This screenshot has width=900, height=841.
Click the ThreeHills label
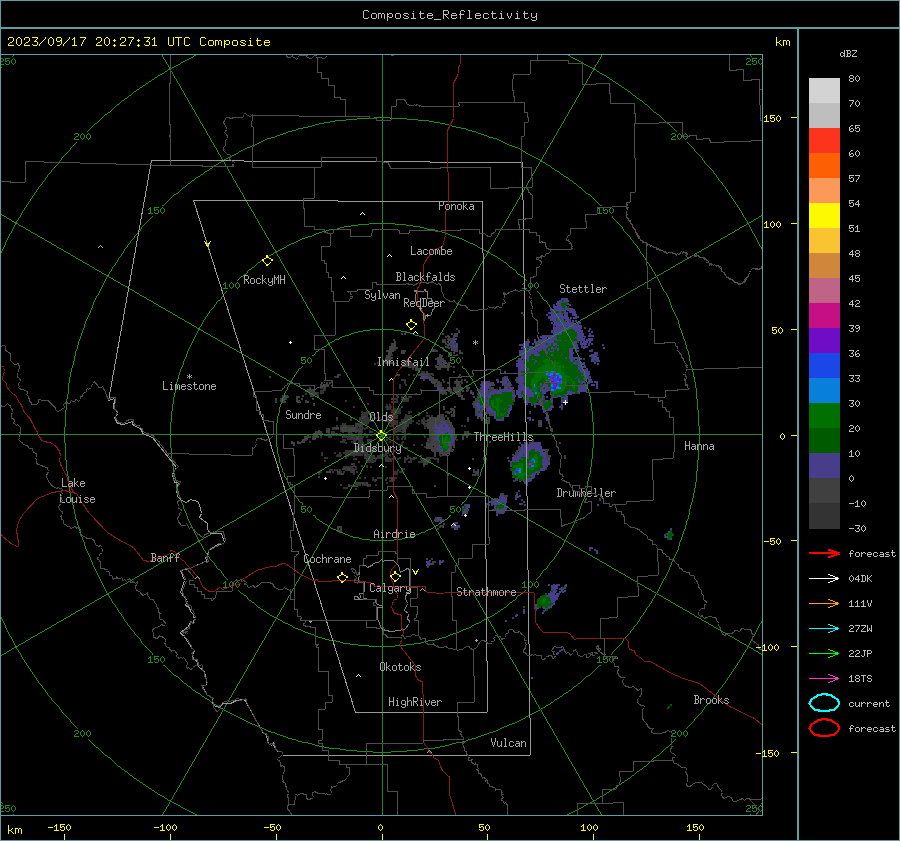tap(503, 437)
